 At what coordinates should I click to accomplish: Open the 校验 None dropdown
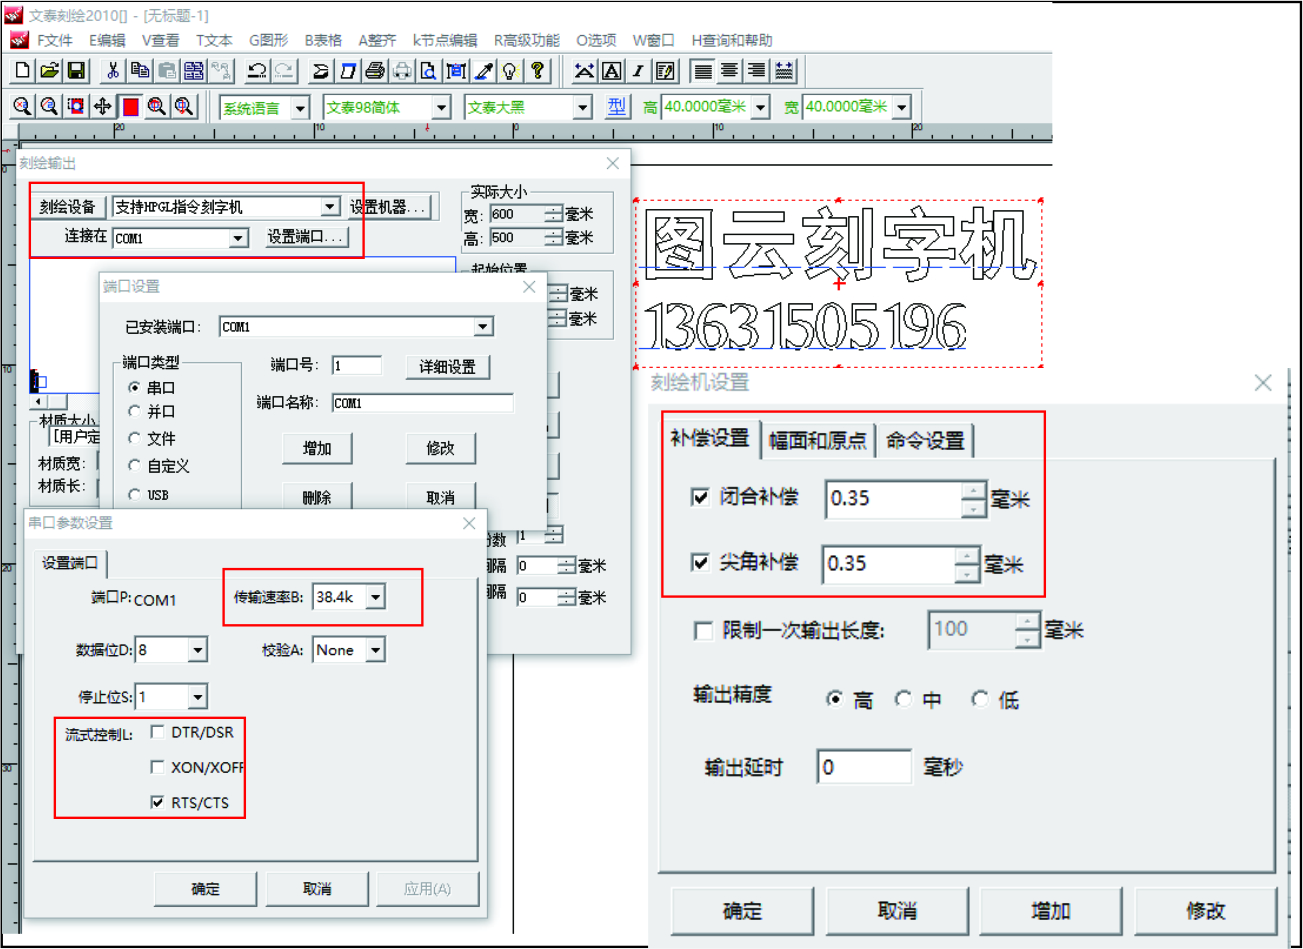(x=375, y=650)
